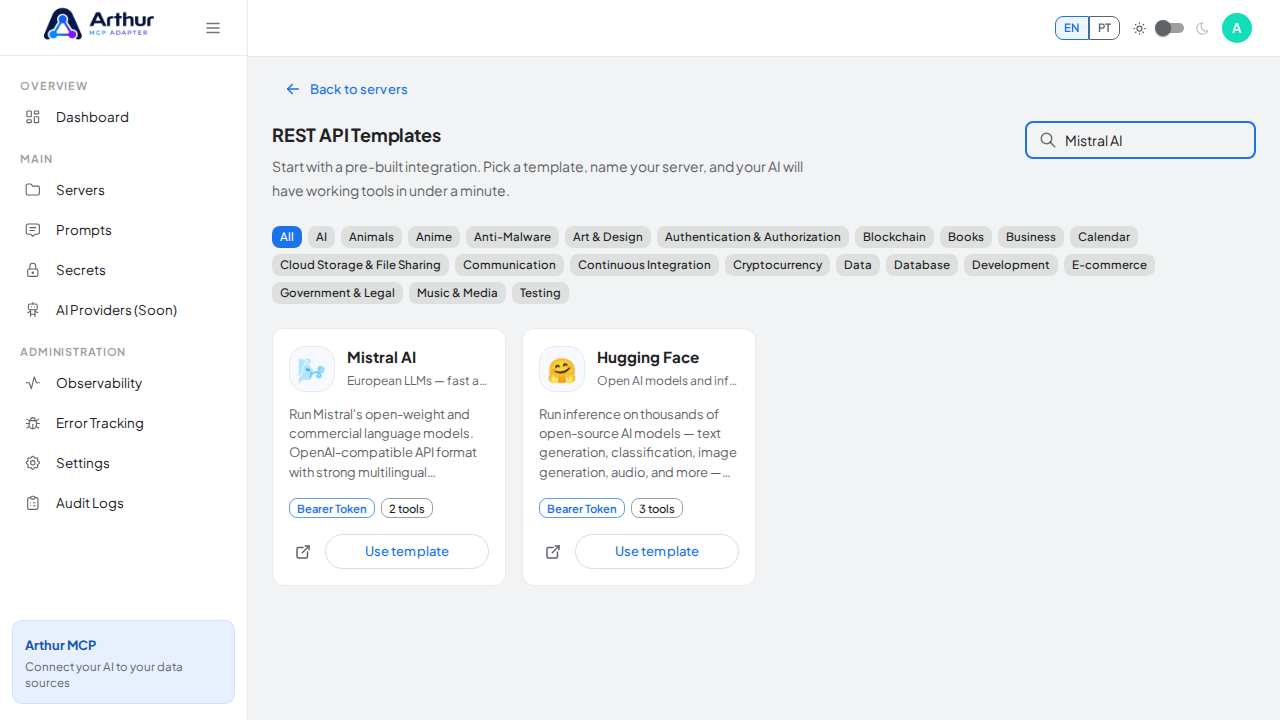Click the Hugging Face emoji logo

[562, 369]
